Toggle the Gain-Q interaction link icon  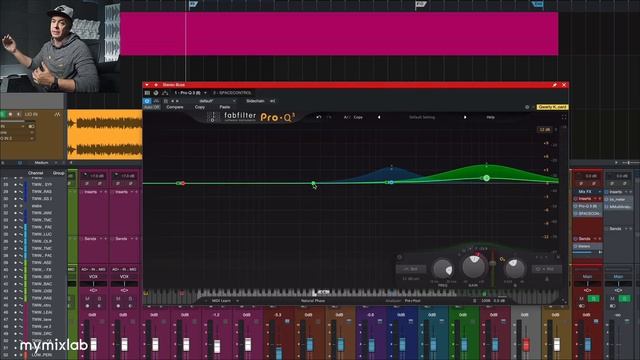pos(502,259)
